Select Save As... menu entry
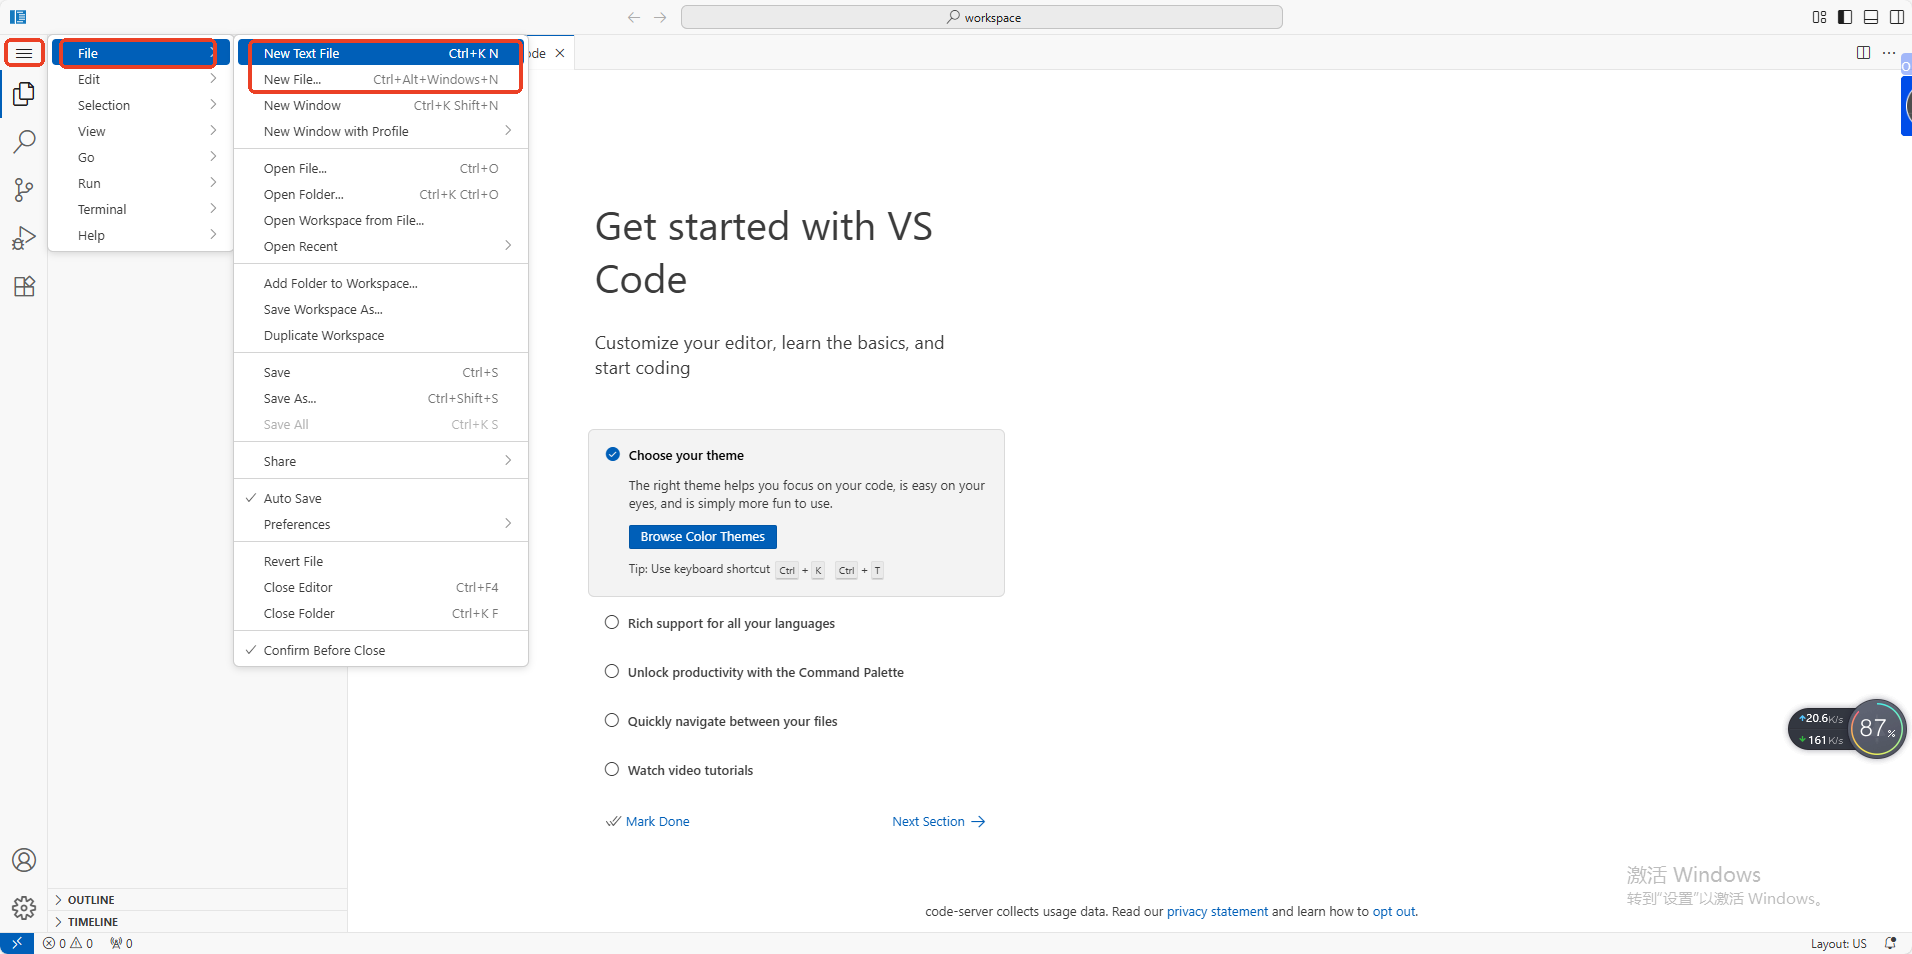The height and width of the screenshot is (954, 1912). [x=381, y=398]
